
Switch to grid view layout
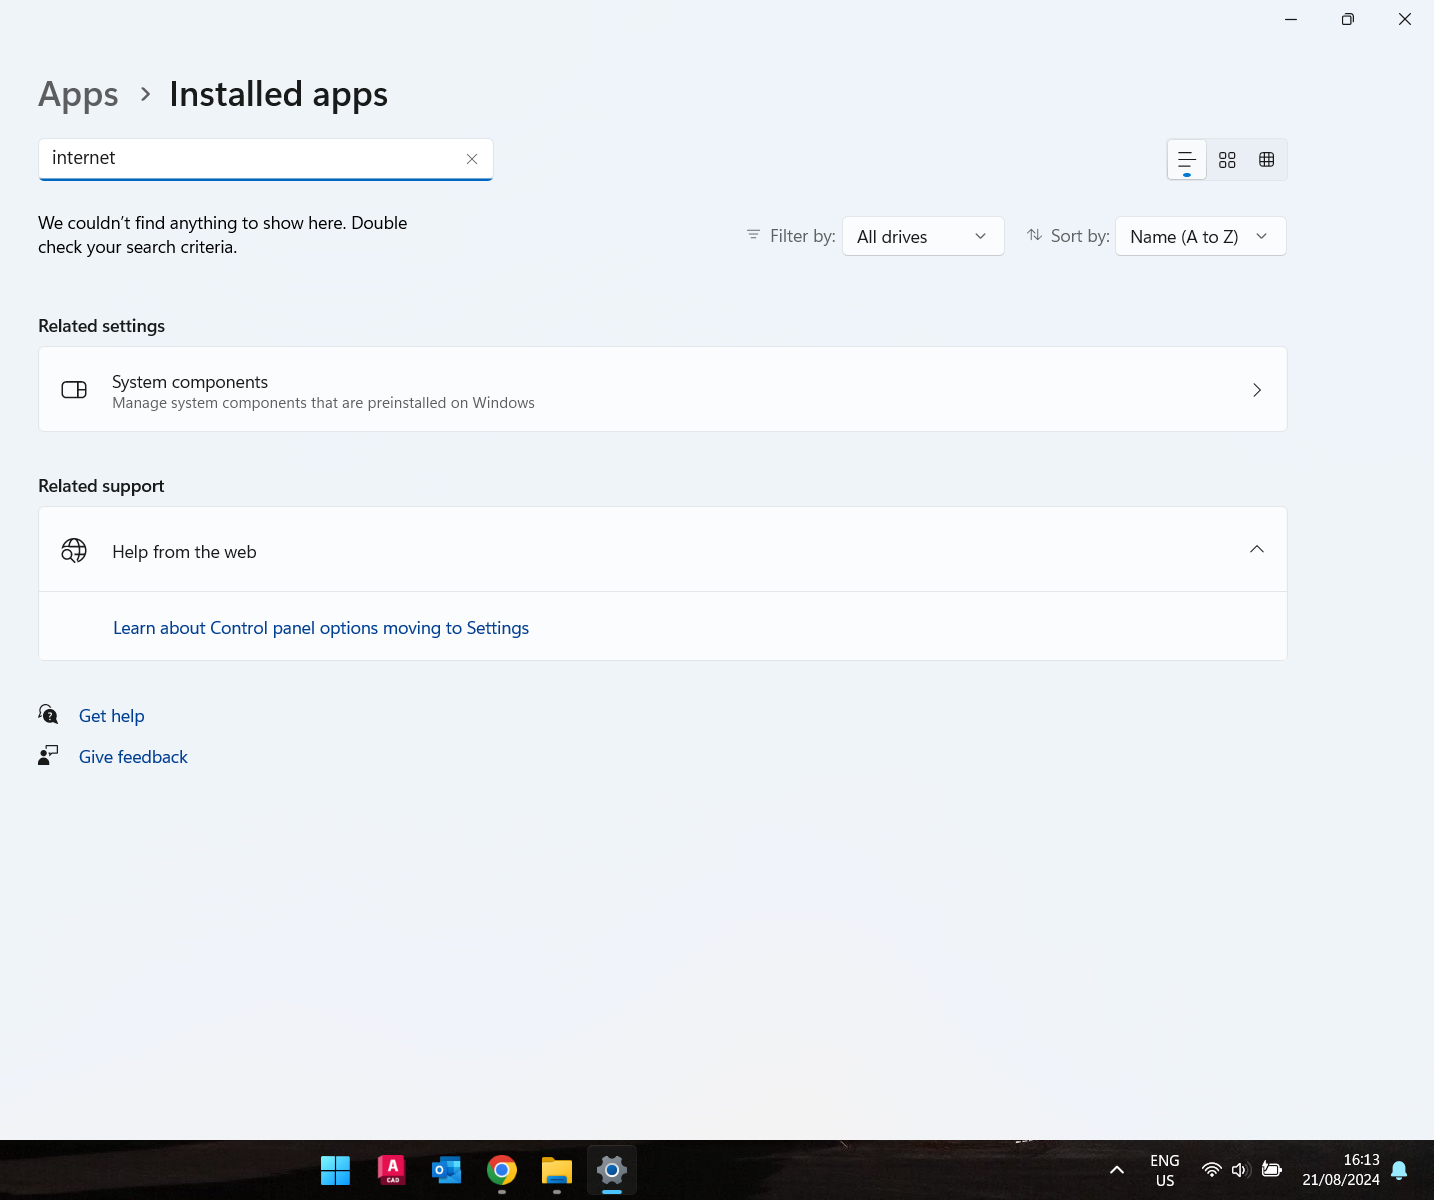[x=1227, y=160]
